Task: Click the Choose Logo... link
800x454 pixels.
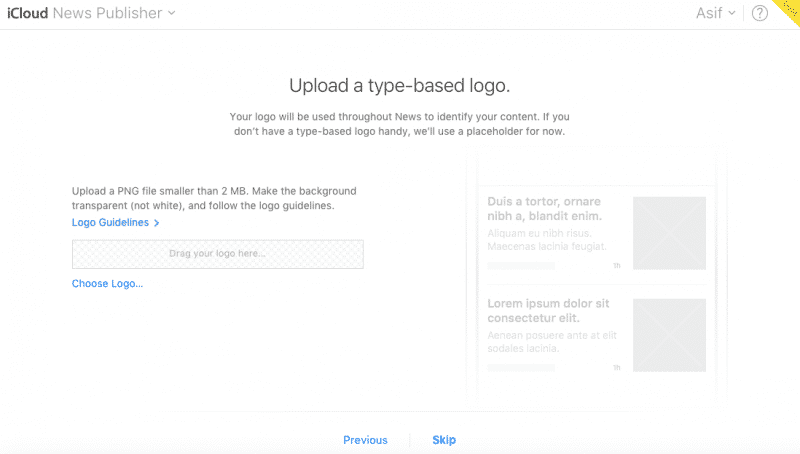Action: [x=107, y=284]
